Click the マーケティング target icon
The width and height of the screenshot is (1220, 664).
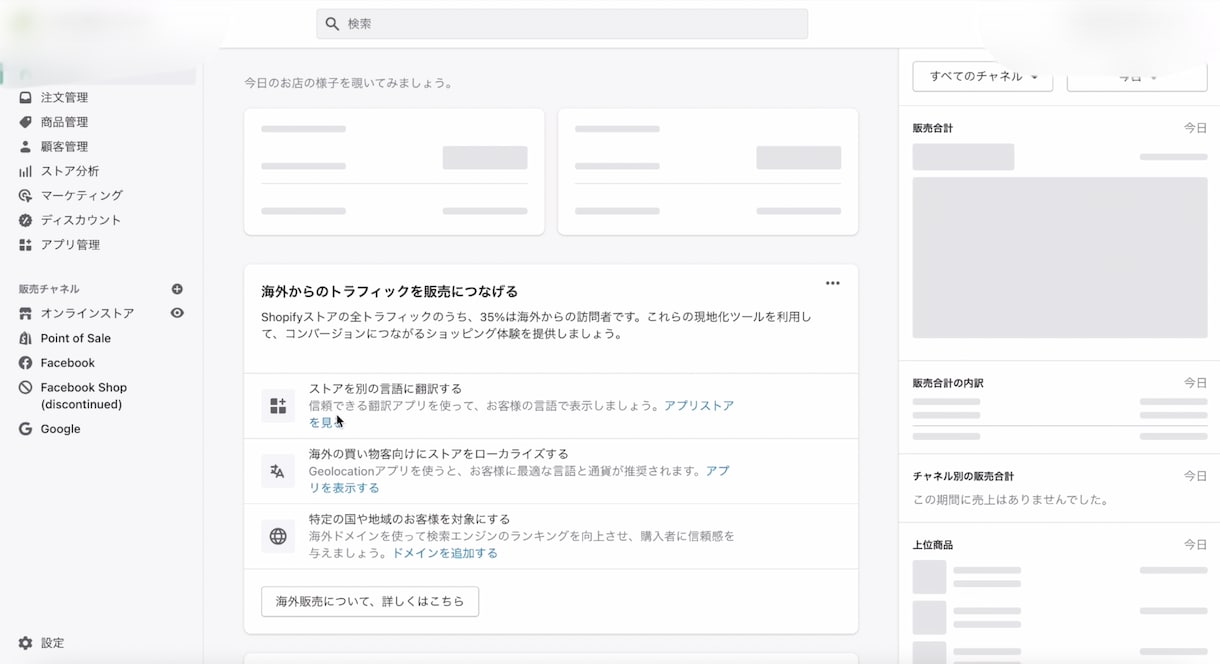point(25,195)
